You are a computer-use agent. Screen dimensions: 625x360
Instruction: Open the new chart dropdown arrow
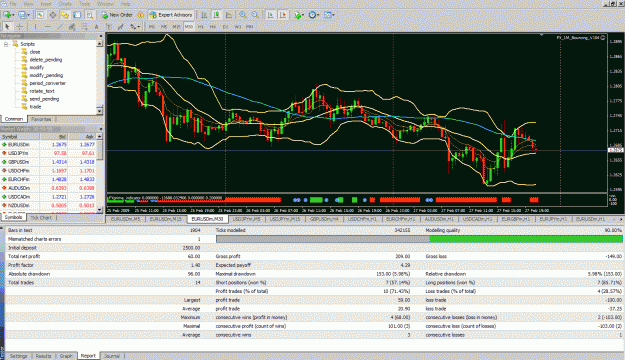[13, 15]
